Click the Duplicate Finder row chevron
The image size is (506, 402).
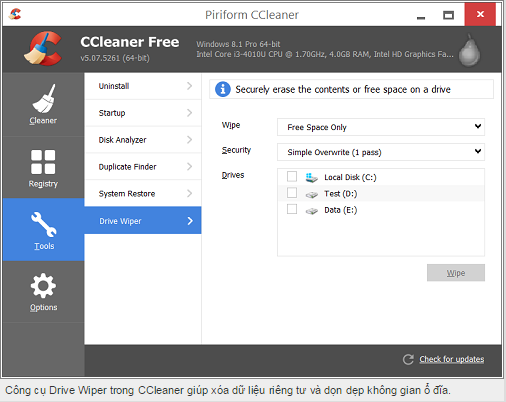[x=189, y=167]
